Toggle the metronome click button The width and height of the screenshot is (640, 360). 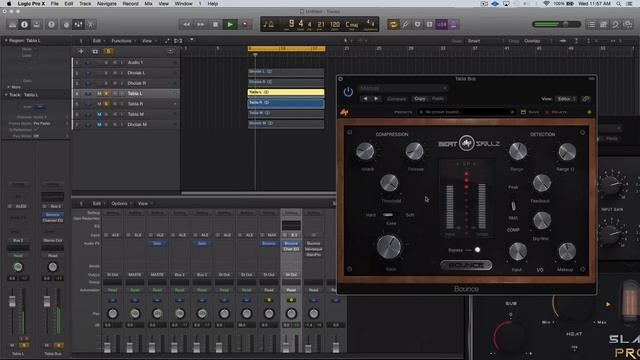coord(453,24)
